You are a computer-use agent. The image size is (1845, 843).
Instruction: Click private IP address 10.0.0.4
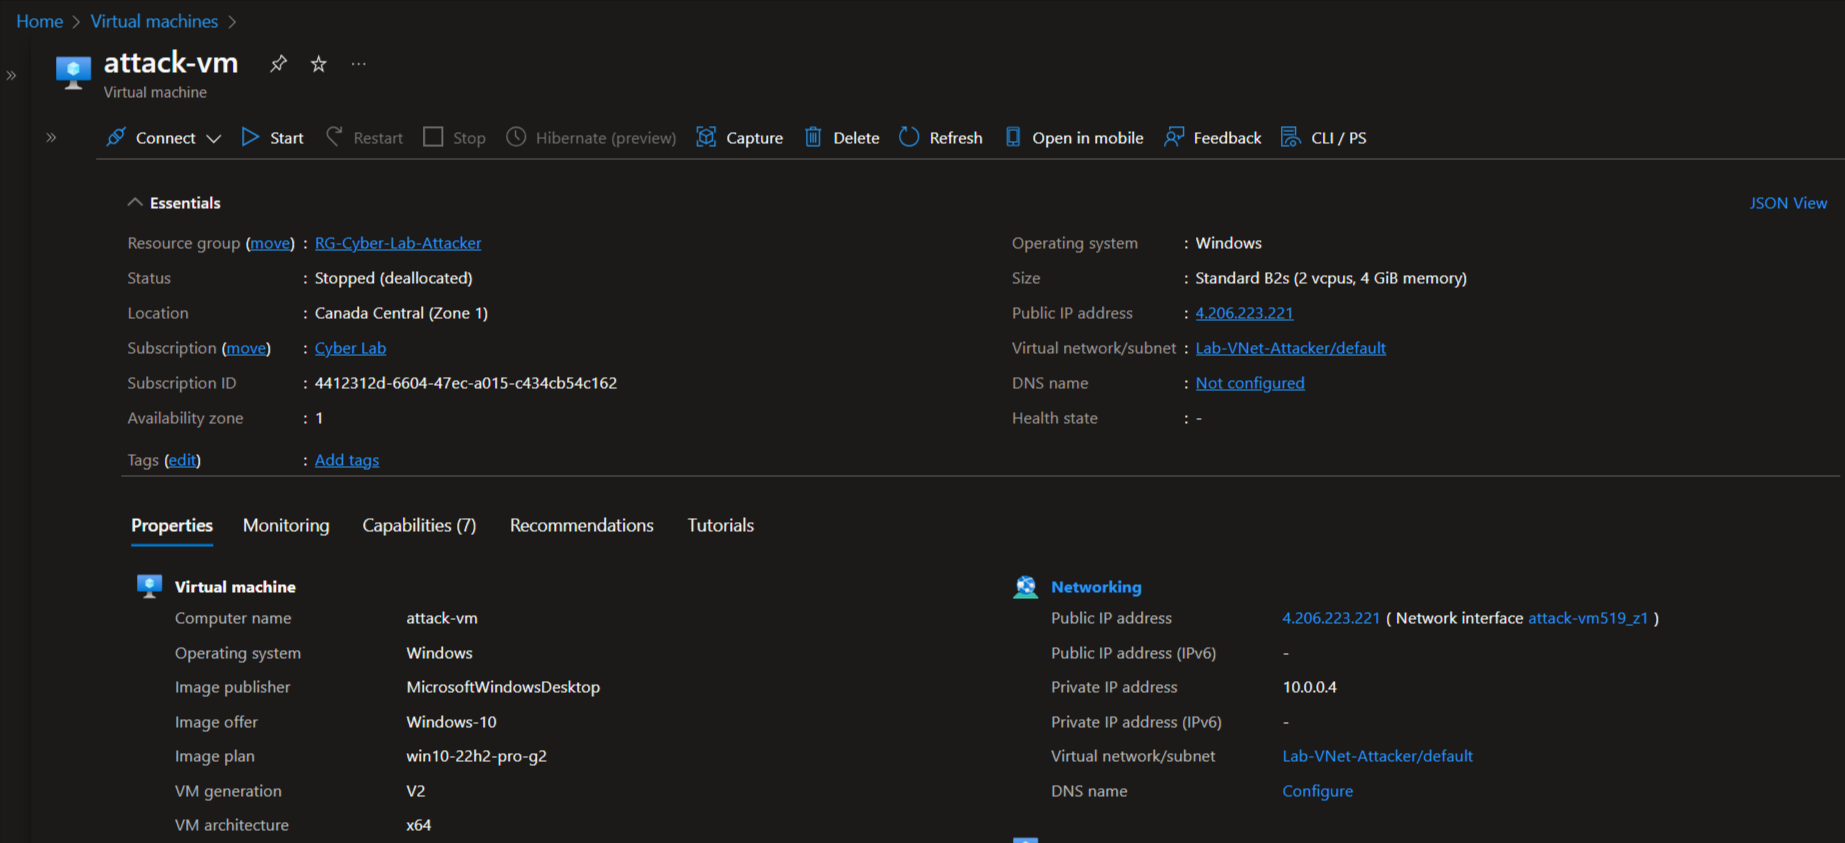[1309, 687]
